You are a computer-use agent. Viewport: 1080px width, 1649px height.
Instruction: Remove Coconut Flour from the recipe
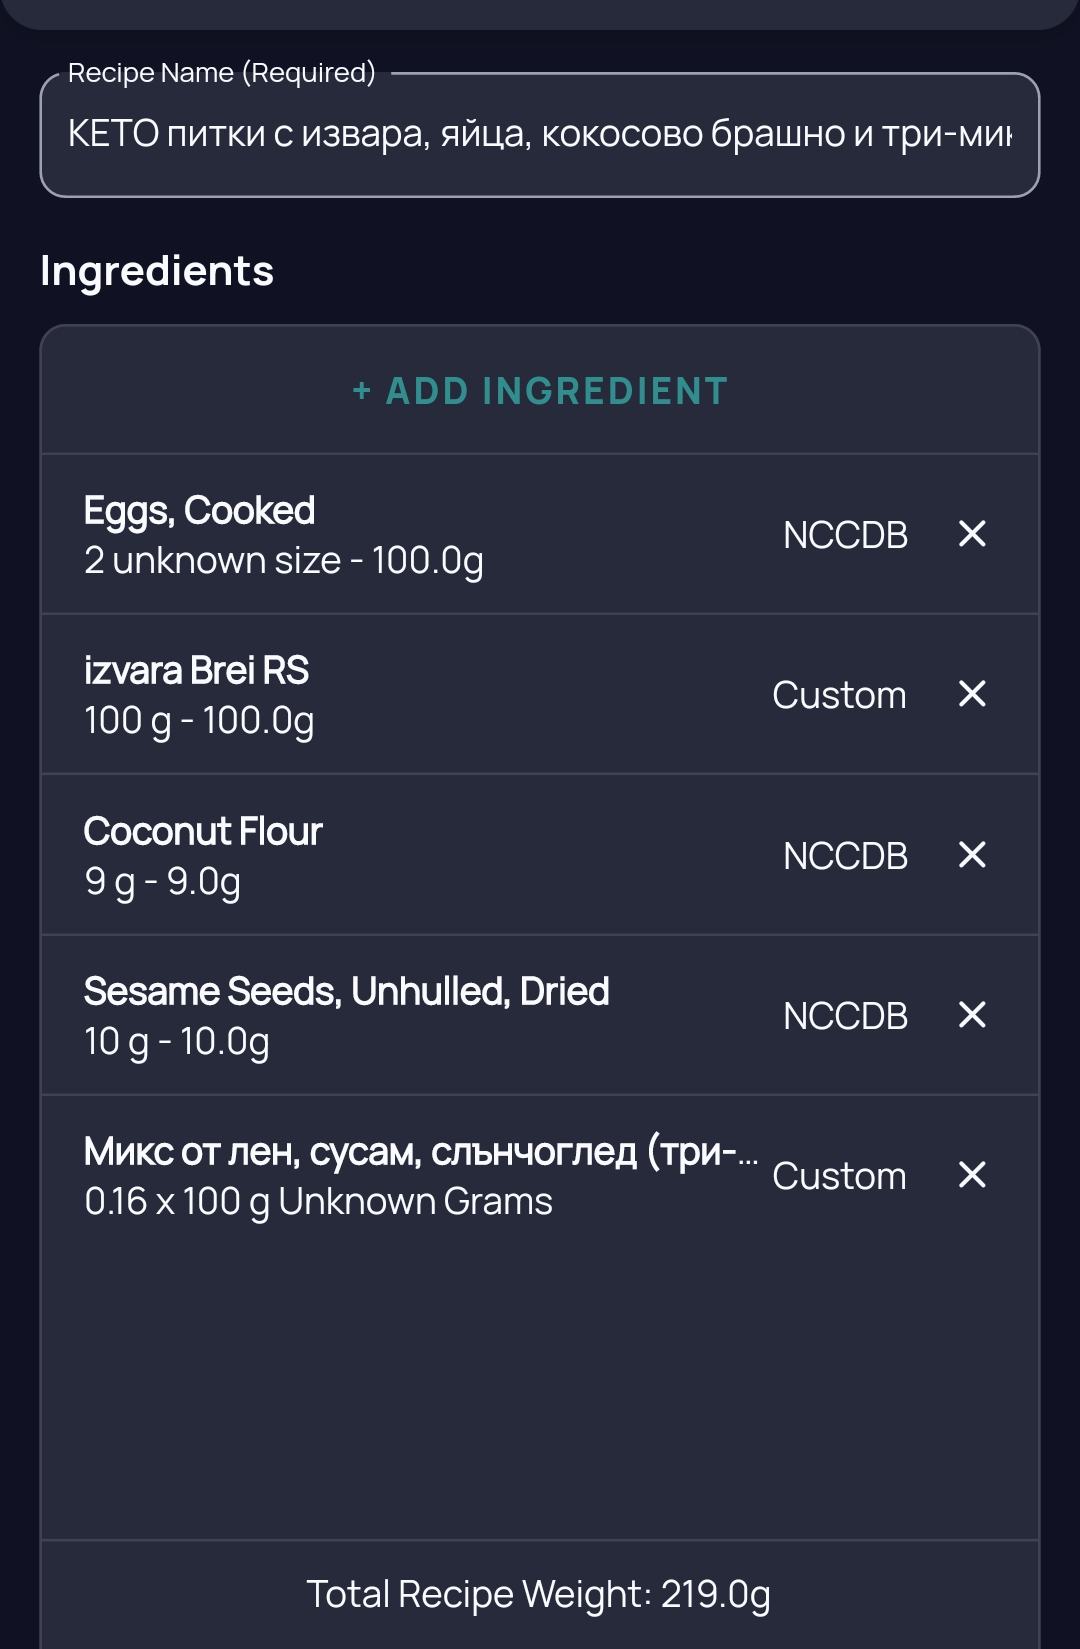[x=972, y=855]
